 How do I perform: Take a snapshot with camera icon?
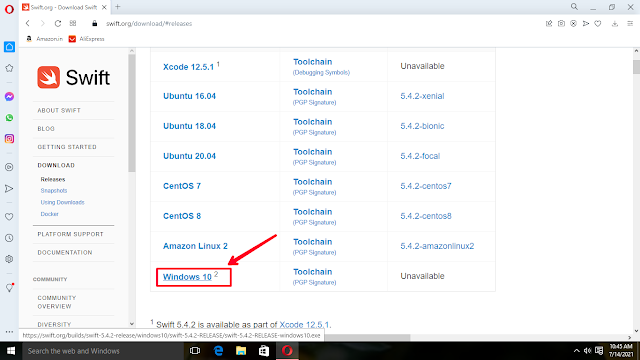[x=561, y=24]
